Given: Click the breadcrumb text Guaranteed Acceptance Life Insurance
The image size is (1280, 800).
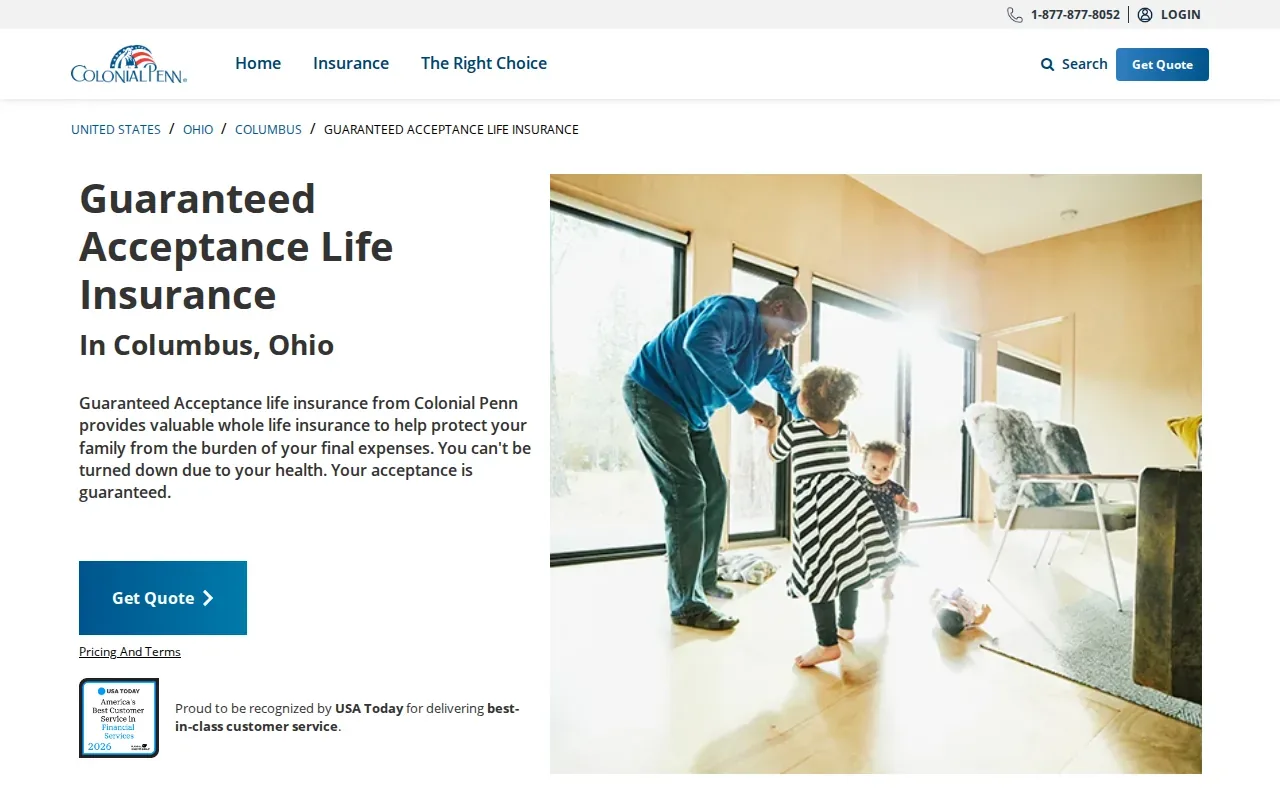Looking at the screenshot, I should (x=451, y=130).
